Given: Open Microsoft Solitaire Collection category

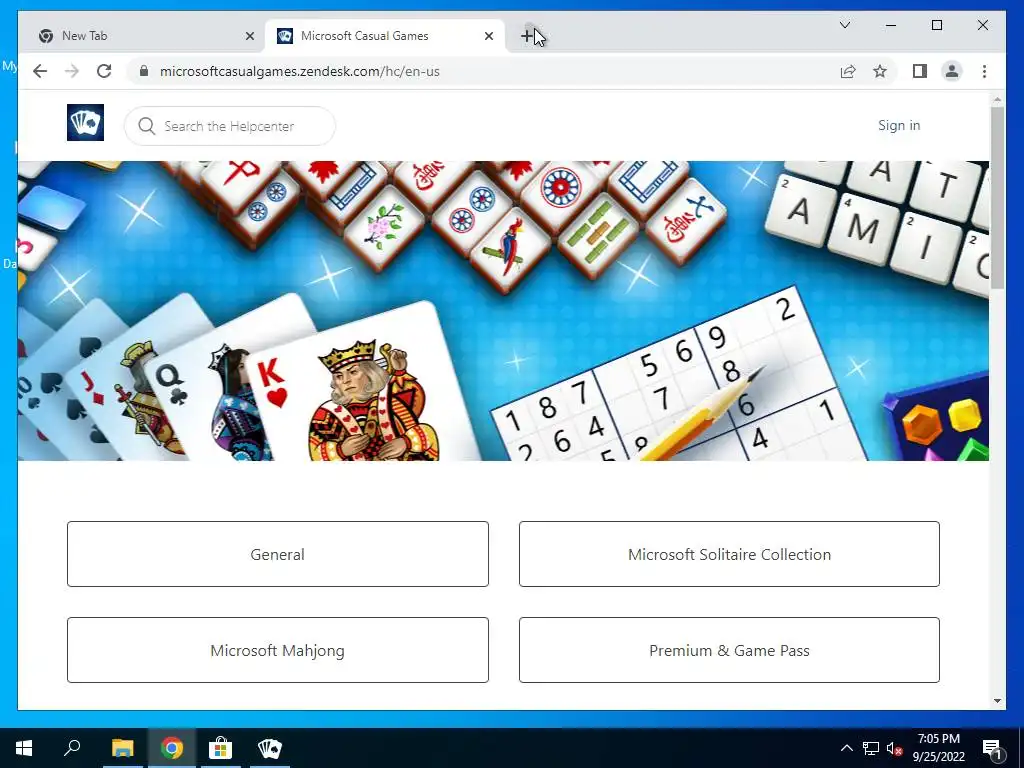Looking at the screenshot, I should [x=729, y=554].
